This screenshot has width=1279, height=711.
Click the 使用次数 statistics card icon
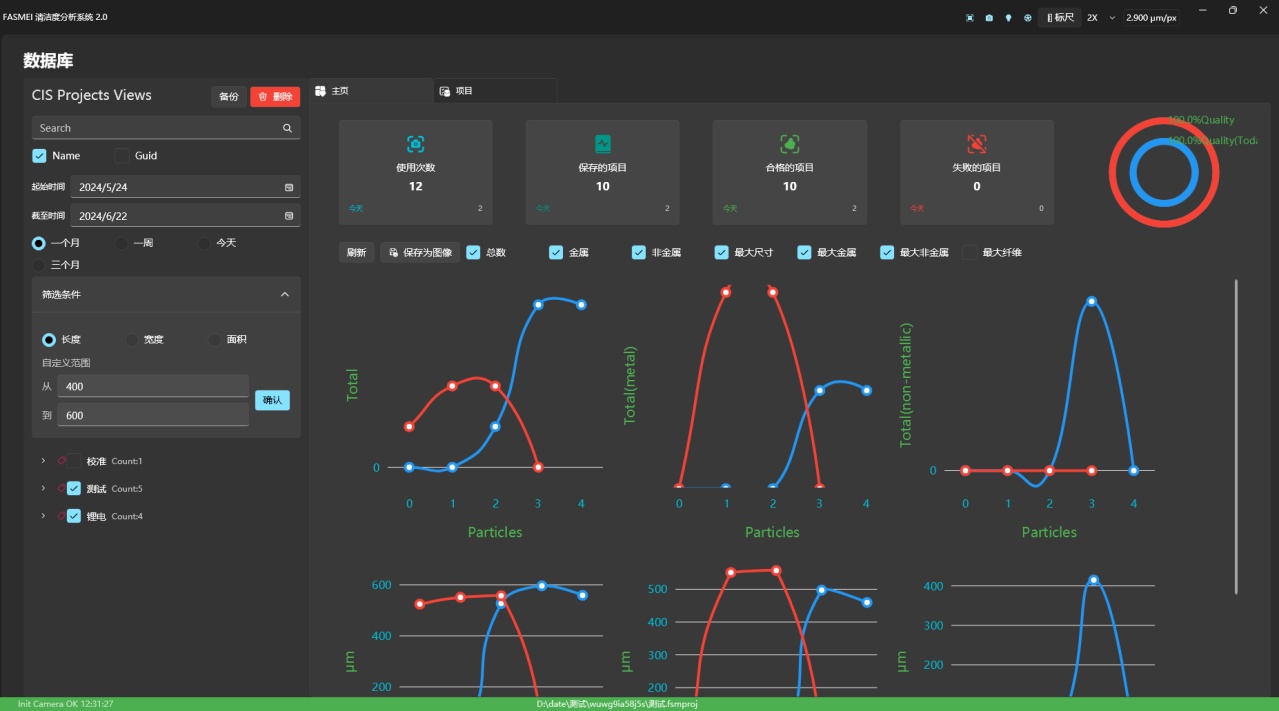pyautogui.click(x=415, y=144)
